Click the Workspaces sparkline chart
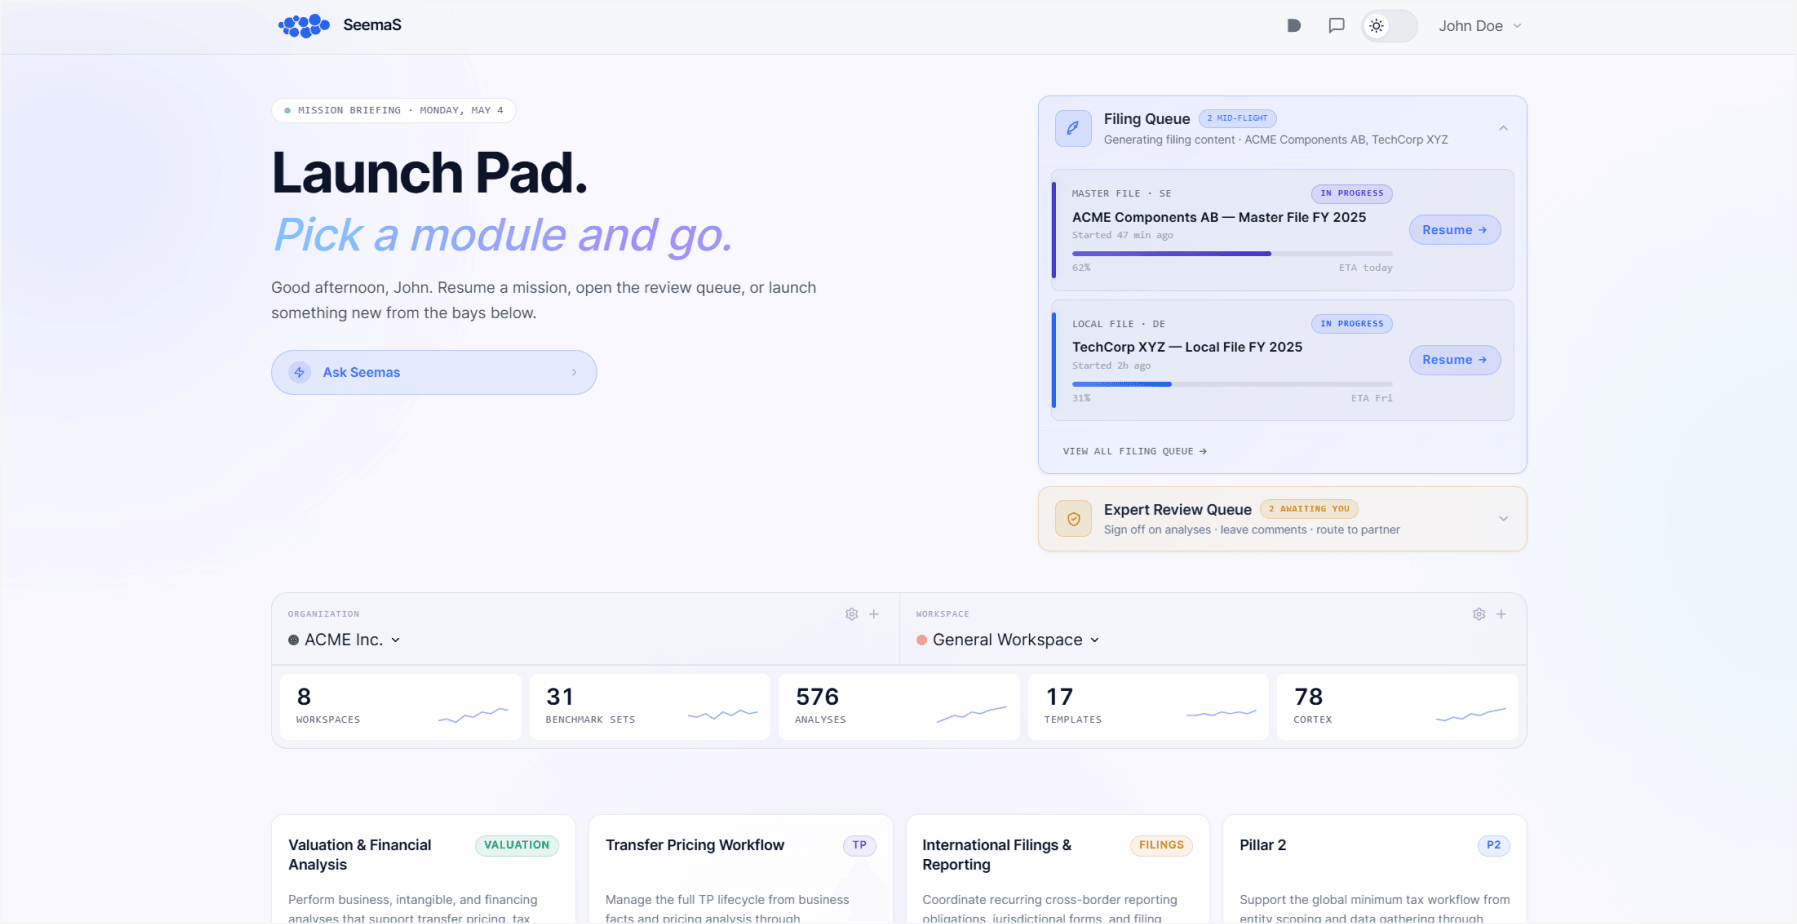 [473, 714]
